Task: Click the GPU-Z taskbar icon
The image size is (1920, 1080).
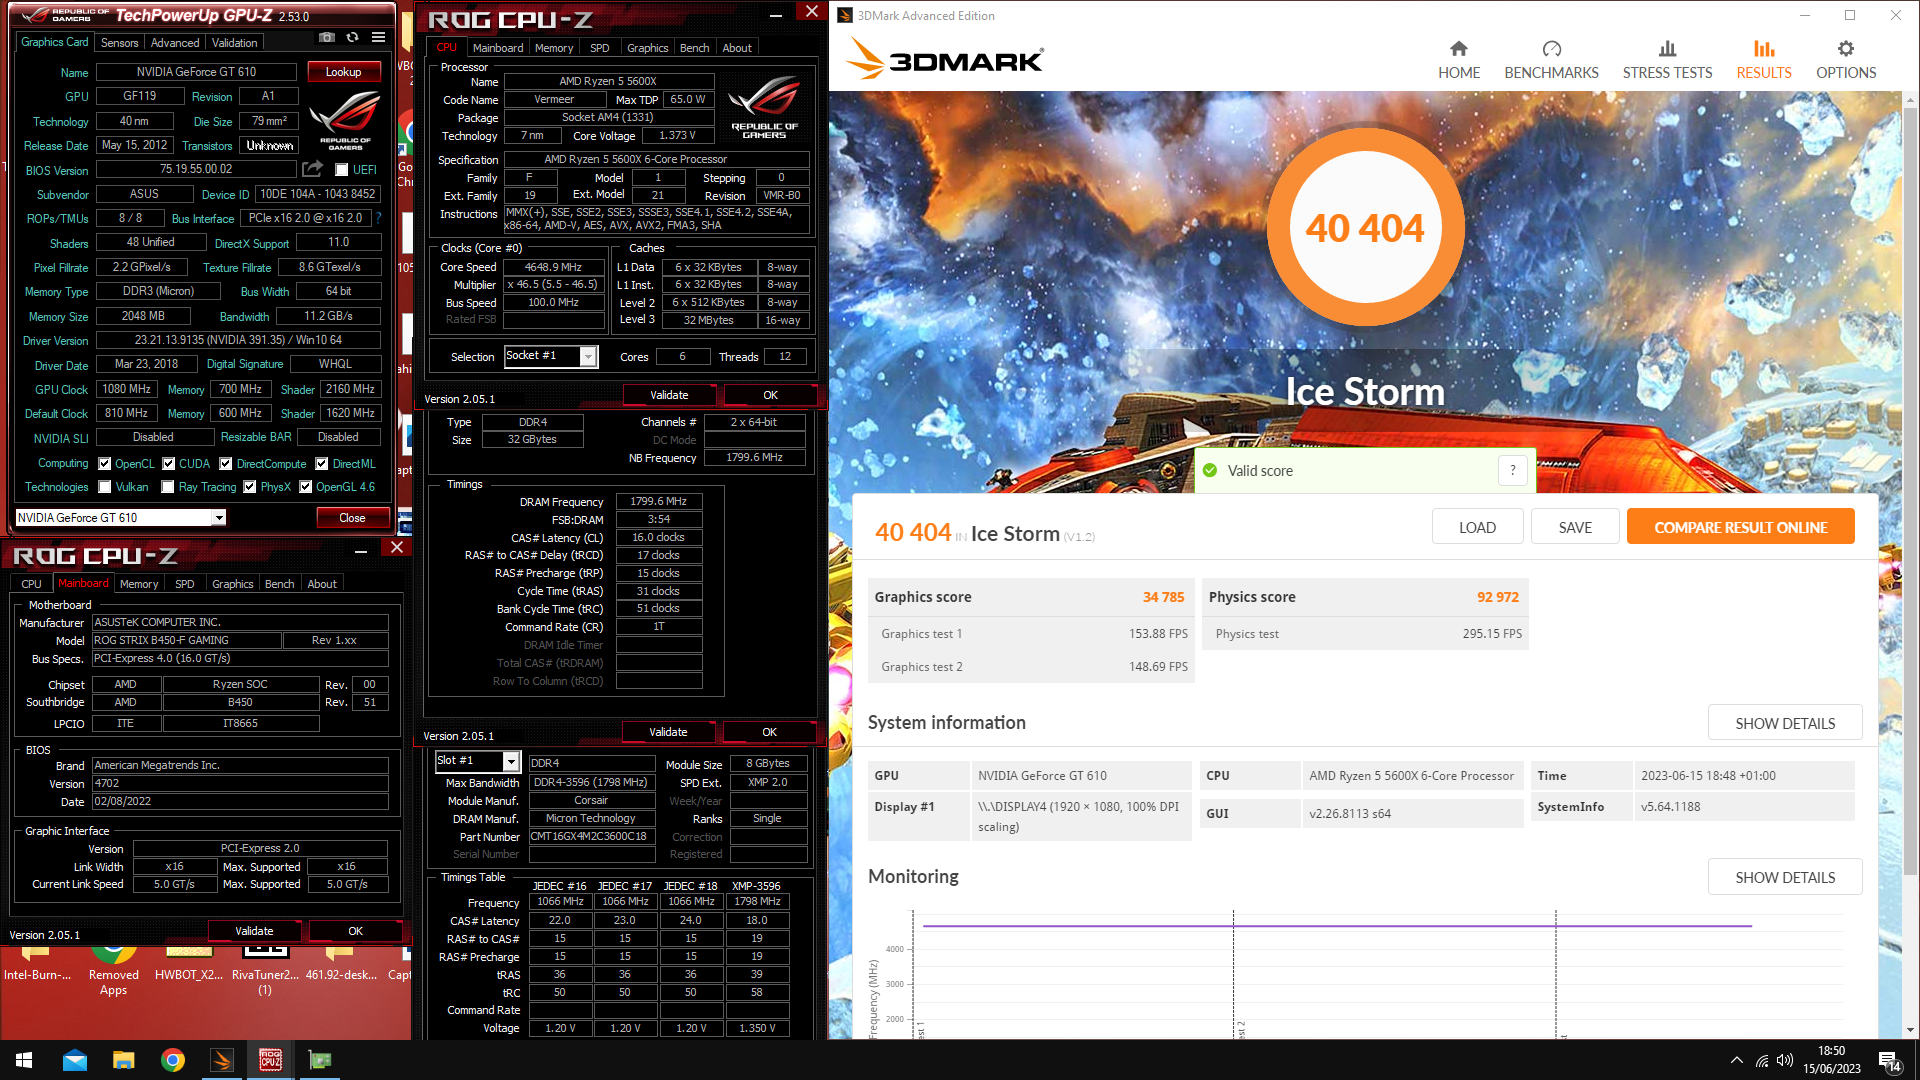Action: tap(320, 1060)
